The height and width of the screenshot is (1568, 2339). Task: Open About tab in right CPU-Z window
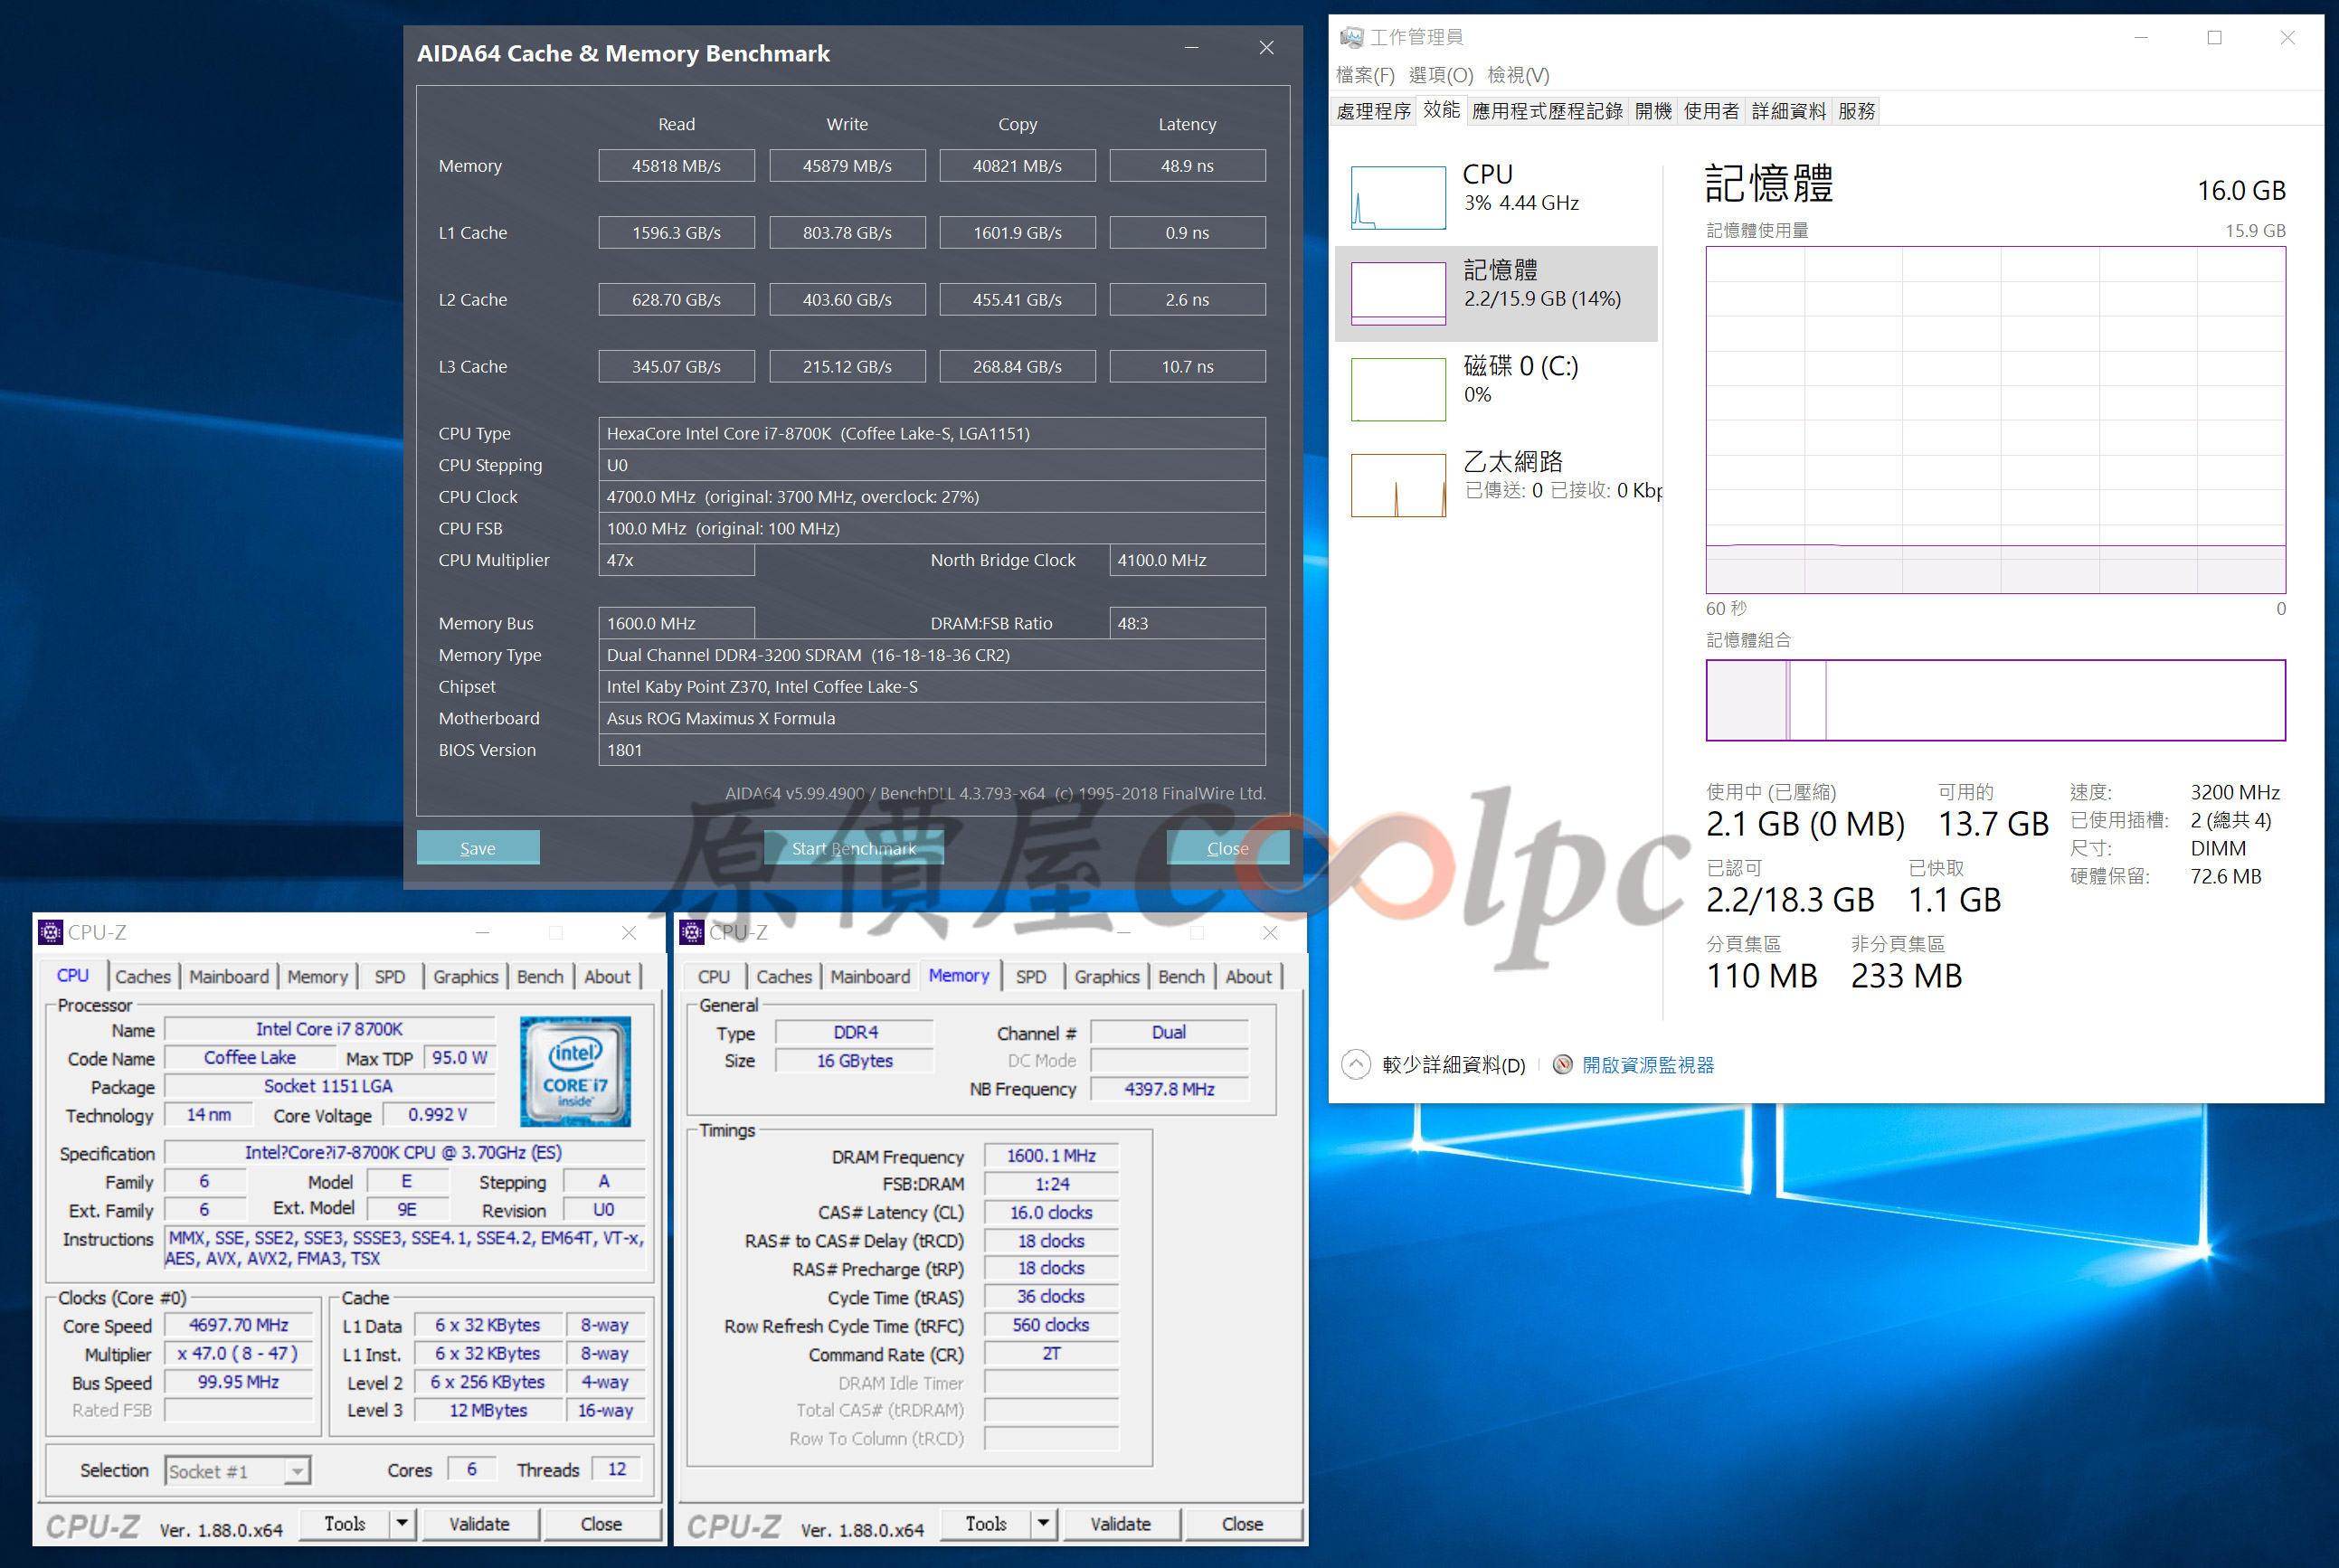[1248, 977]
